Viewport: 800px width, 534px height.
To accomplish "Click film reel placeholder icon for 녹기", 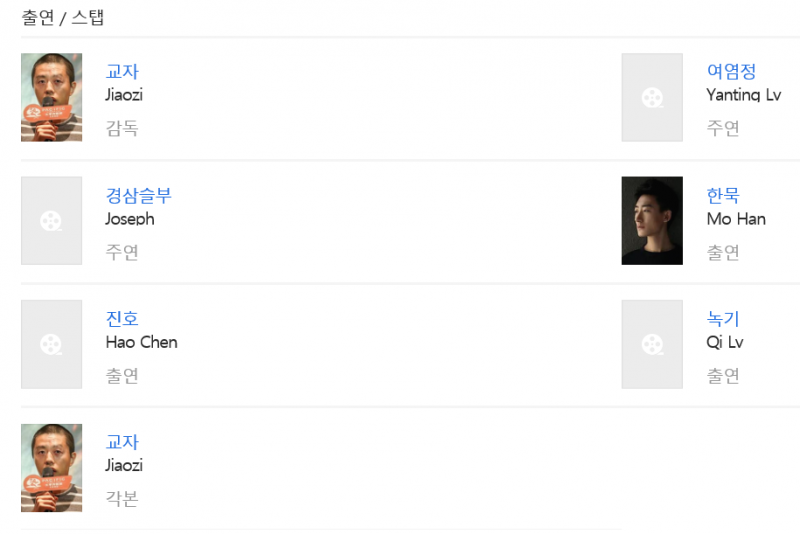I will (652, 344).
